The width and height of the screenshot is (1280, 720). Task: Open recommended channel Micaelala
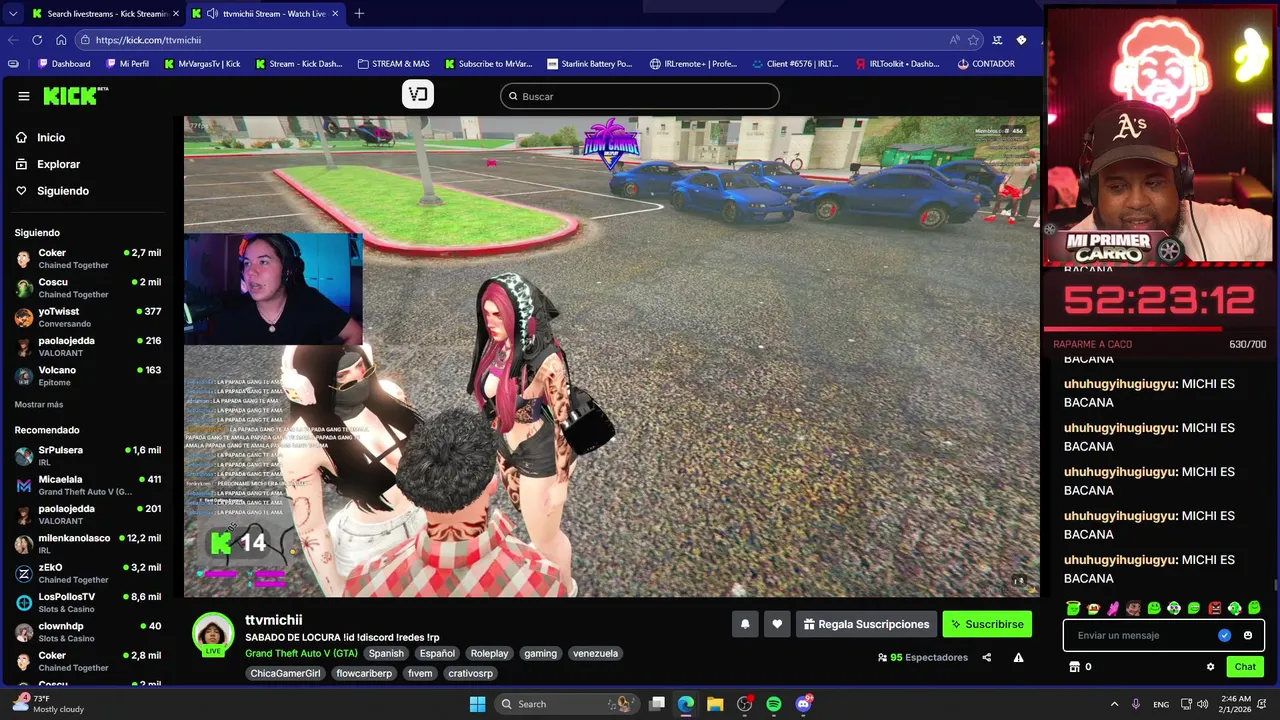coord(88,485)
